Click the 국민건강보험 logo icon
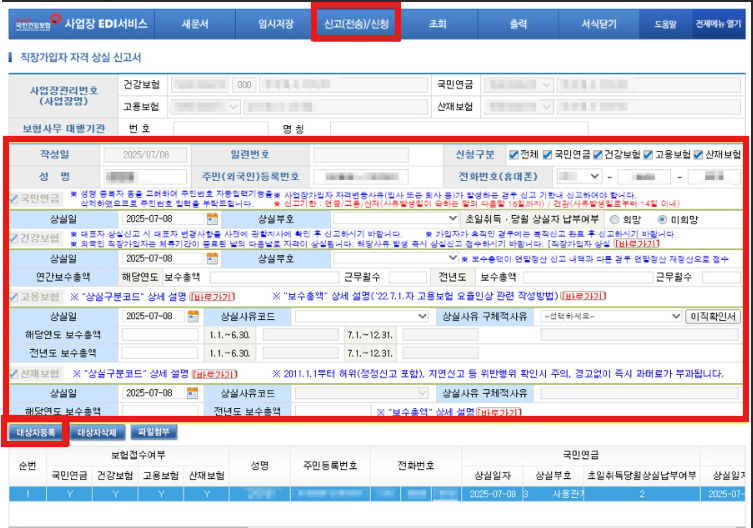Image resolution: width=753 pixels, height=528 pixels. coord(38,23)
